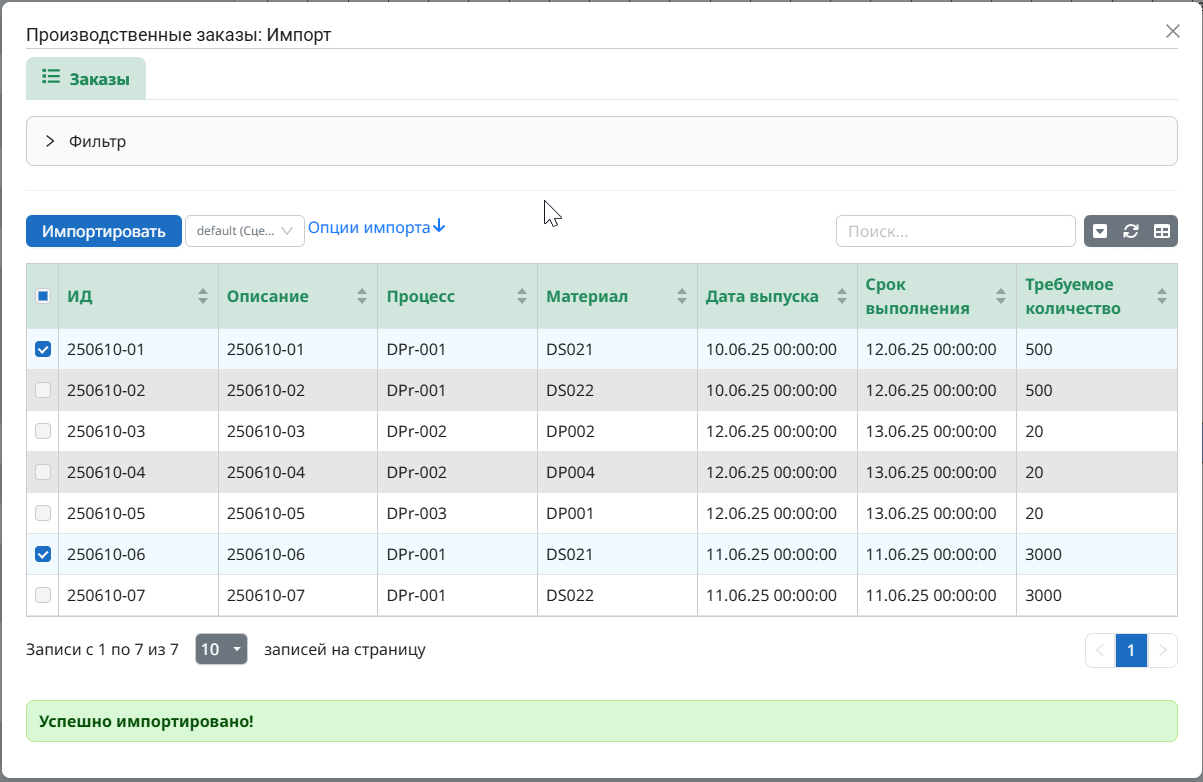Sort by ИД column arrows
This screenshot has height=782, width=1203.
[203, 296]
